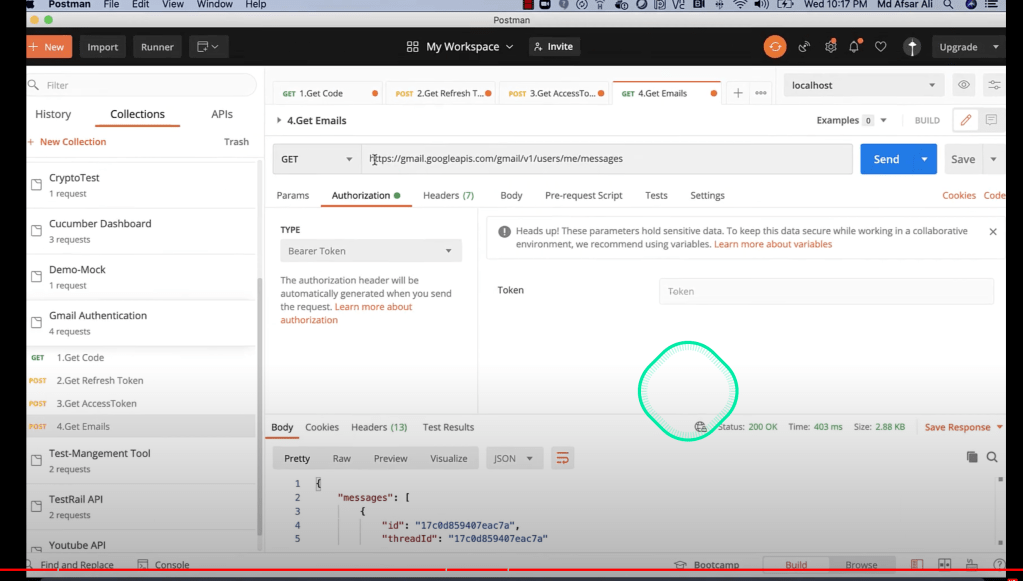Click the New Collection link
The width and height of the screenshot is (1023, 581).
67,142
